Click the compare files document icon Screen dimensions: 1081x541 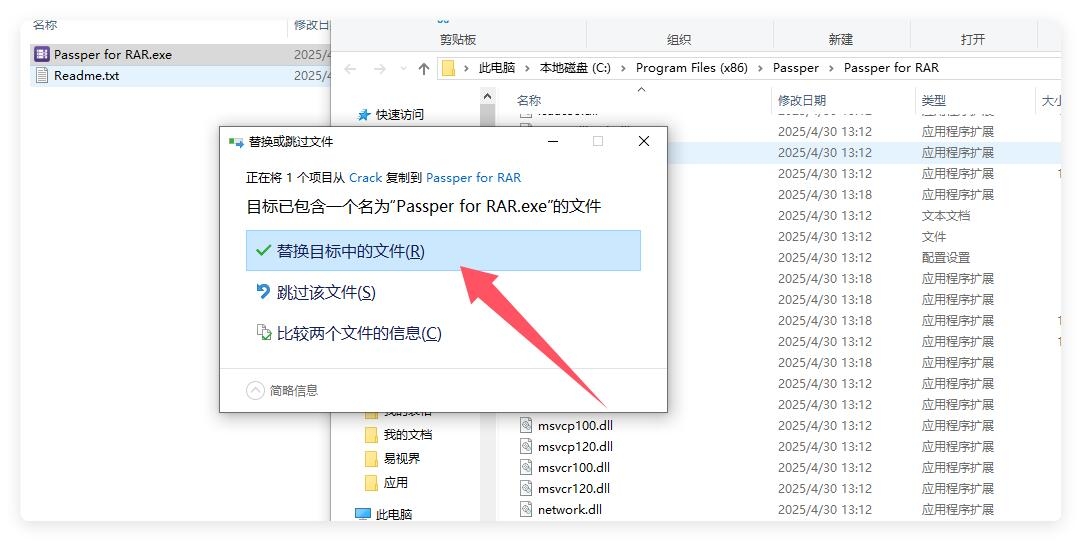click(264, 332)
